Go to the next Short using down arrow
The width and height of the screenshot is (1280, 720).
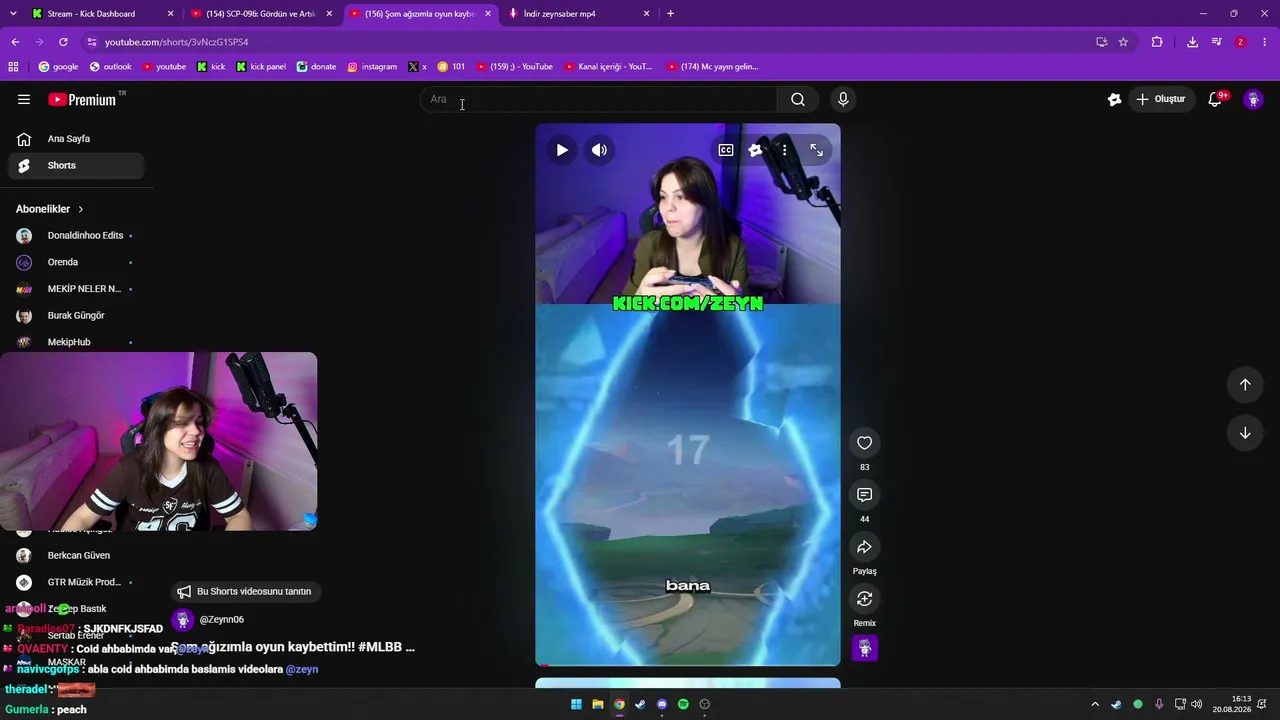(x=1245, y=433)
